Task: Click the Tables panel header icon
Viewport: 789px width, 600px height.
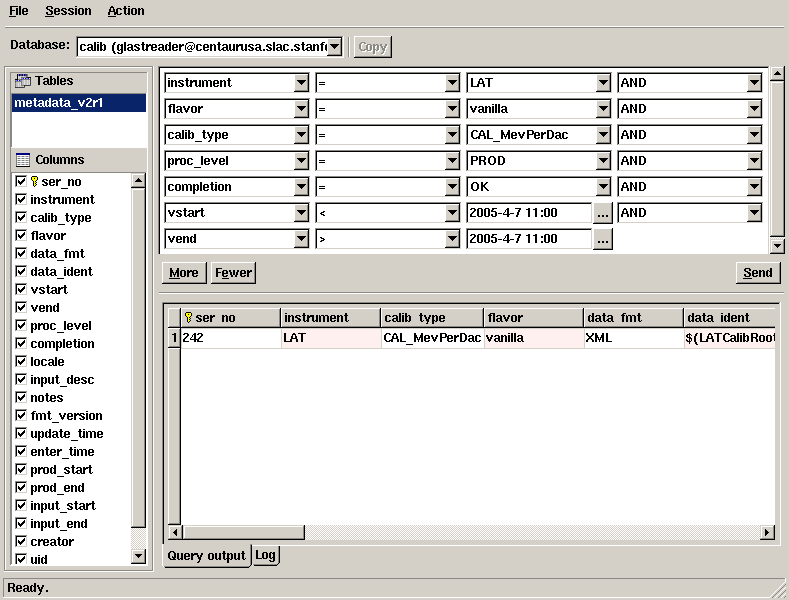Action: [23, 81]
